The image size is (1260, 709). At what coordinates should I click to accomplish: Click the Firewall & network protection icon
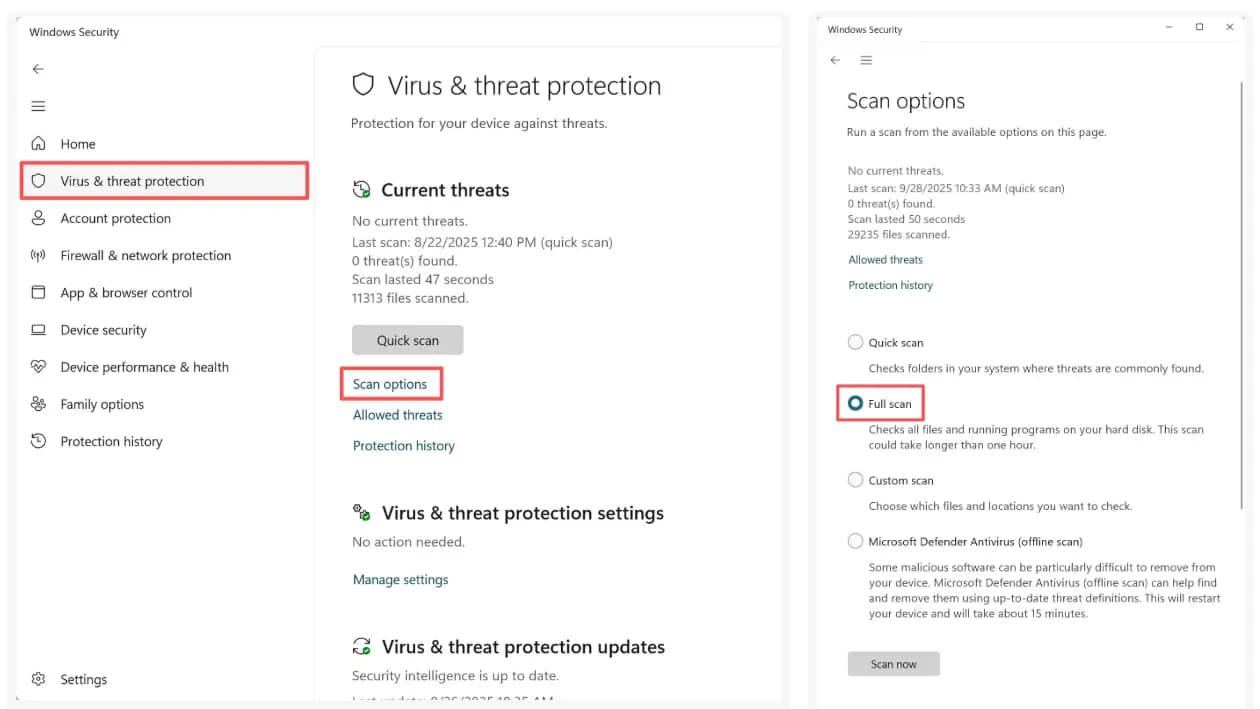[x=39, y=255]
